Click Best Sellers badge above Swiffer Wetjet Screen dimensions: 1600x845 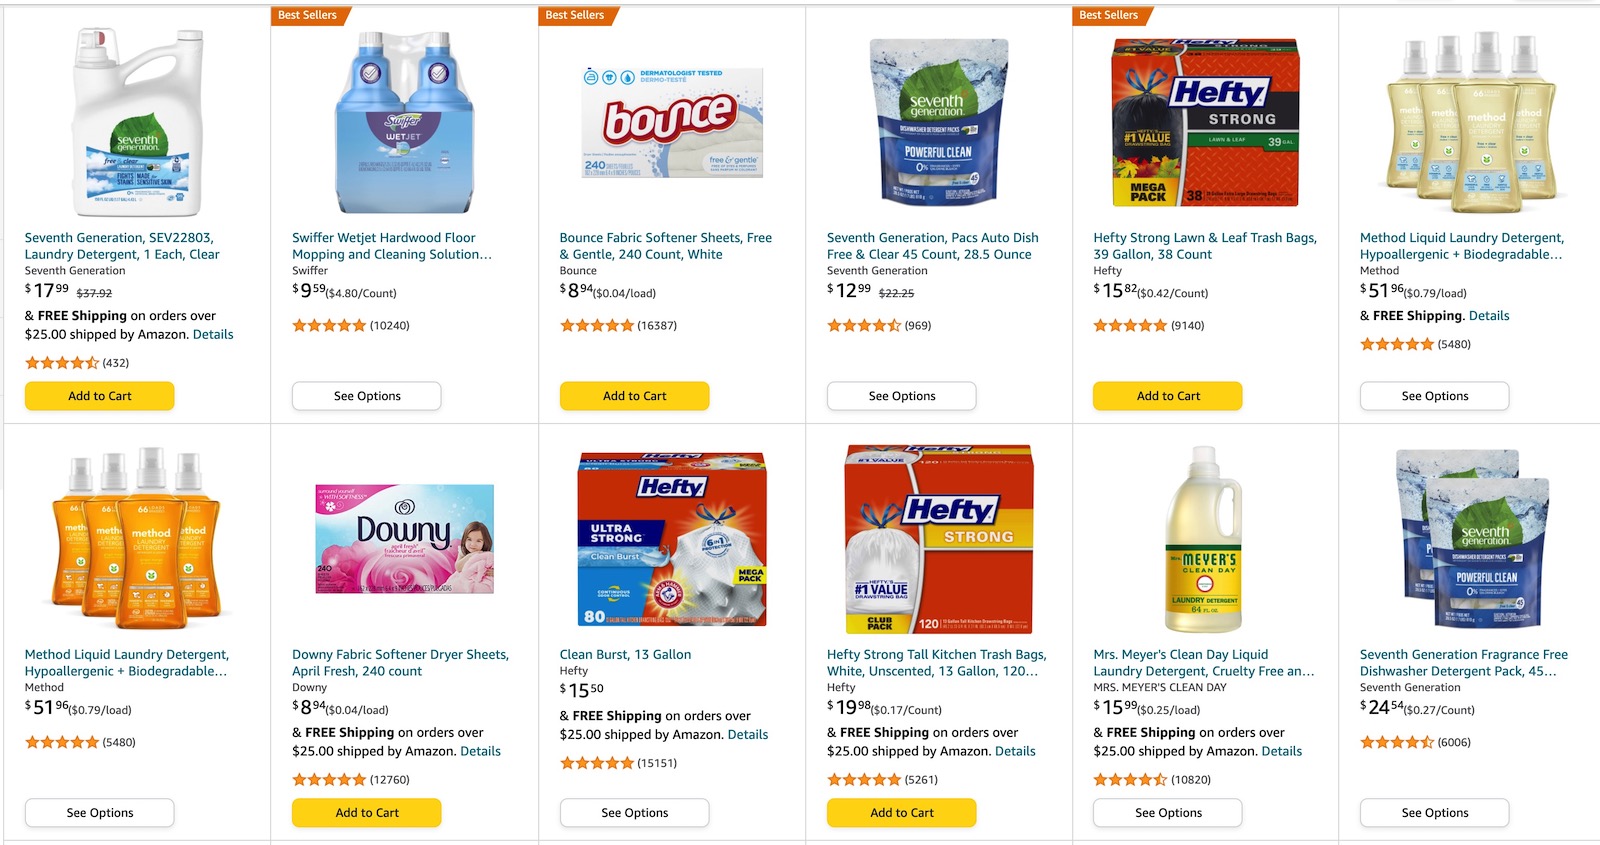click(307, 15)
